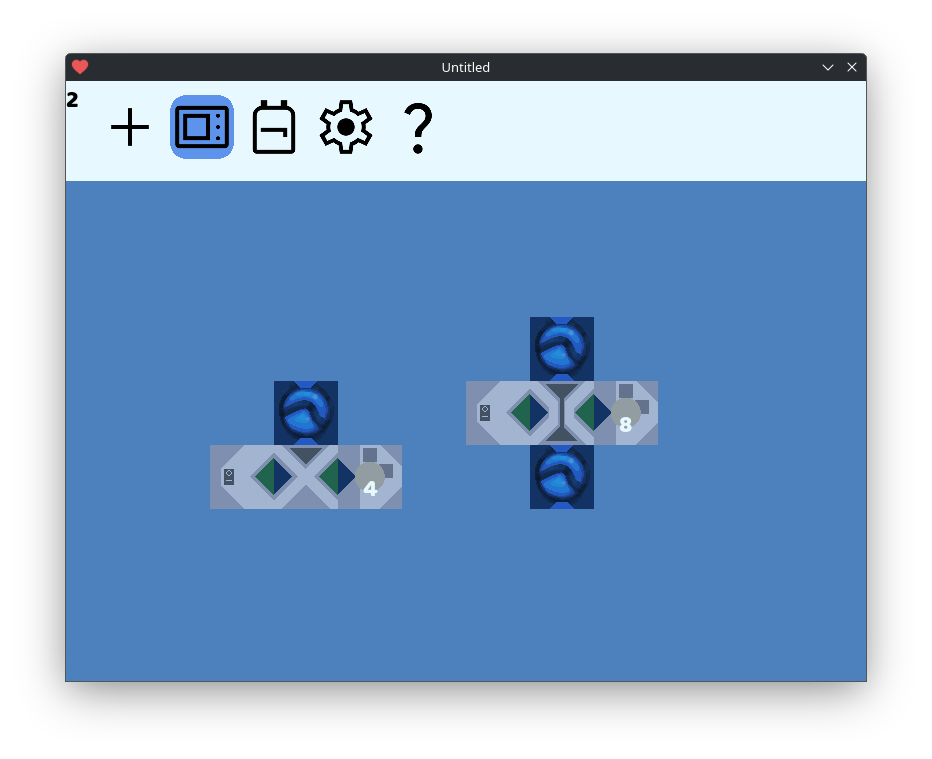Click the second green-blue diamond on machine 8

pos(593,412)
